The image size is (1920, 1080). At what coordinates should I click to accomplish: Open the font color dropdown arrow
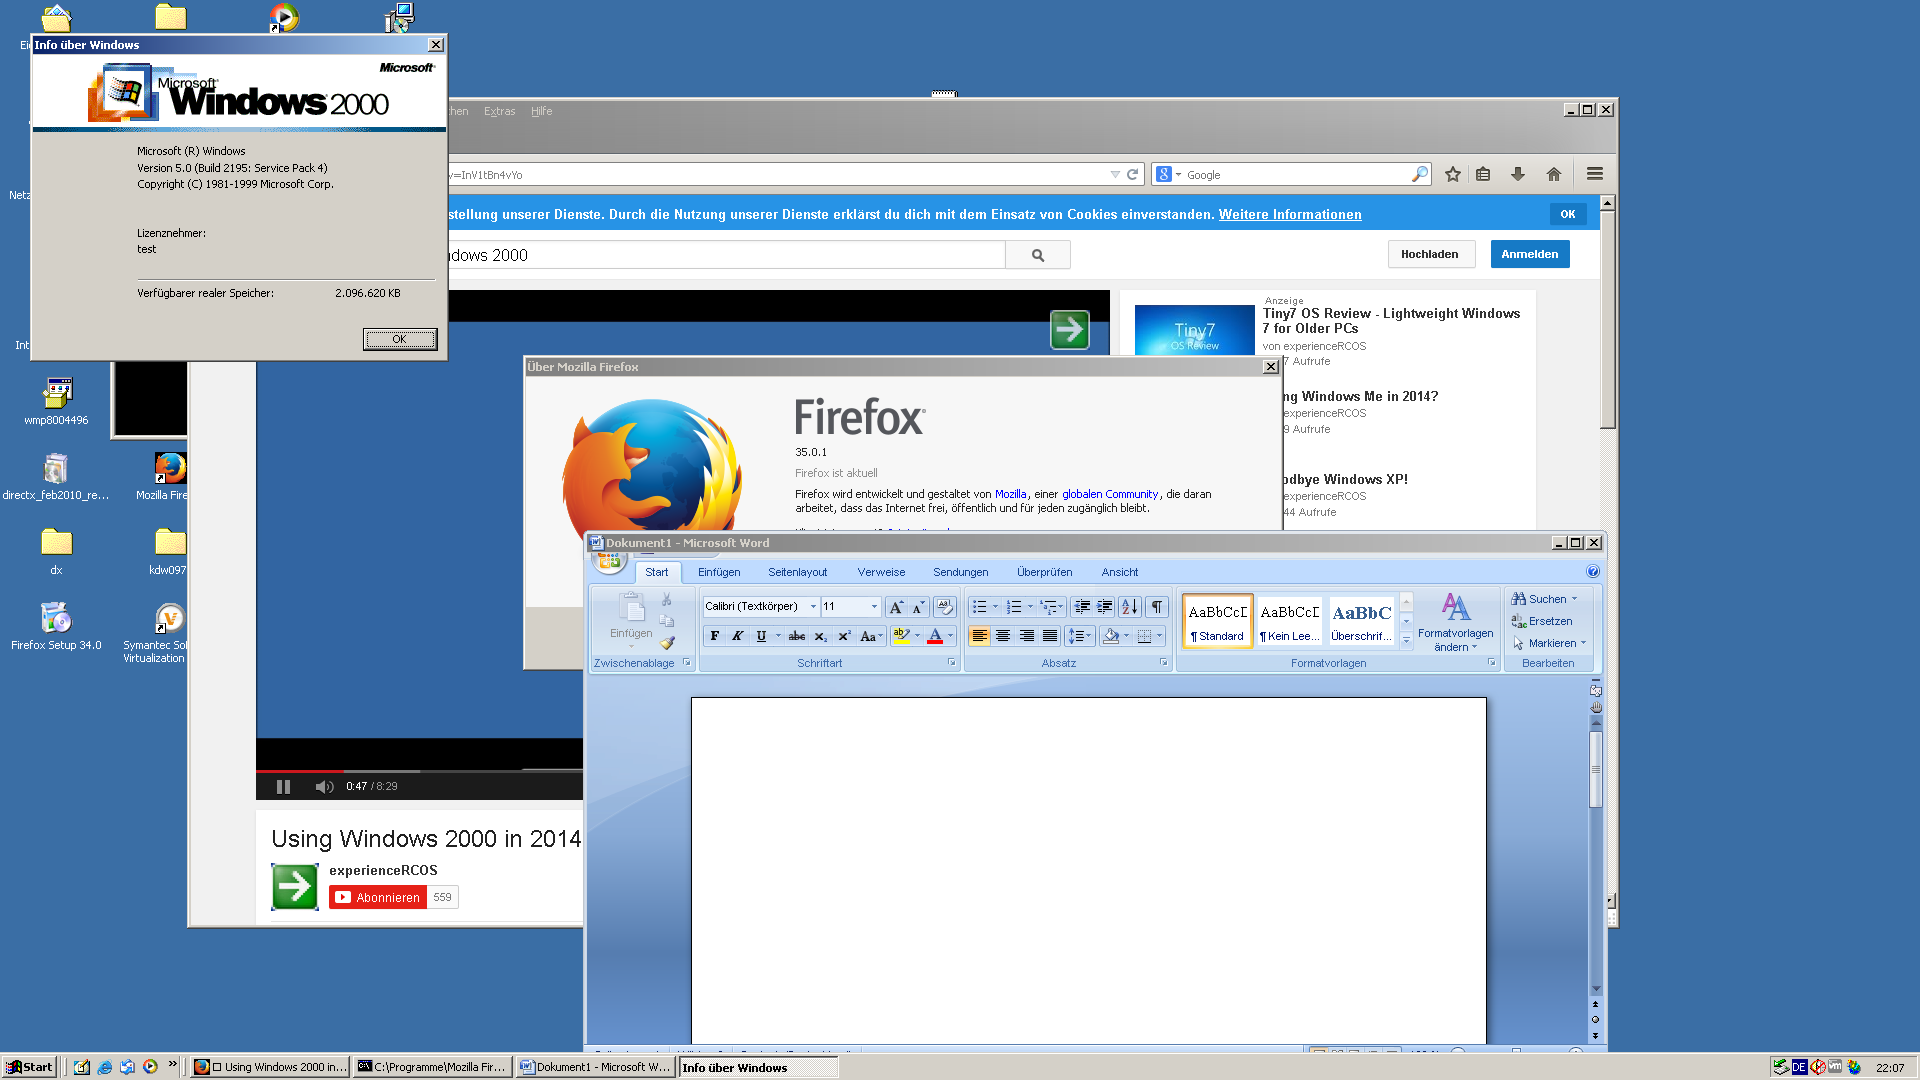click(950, 636)
